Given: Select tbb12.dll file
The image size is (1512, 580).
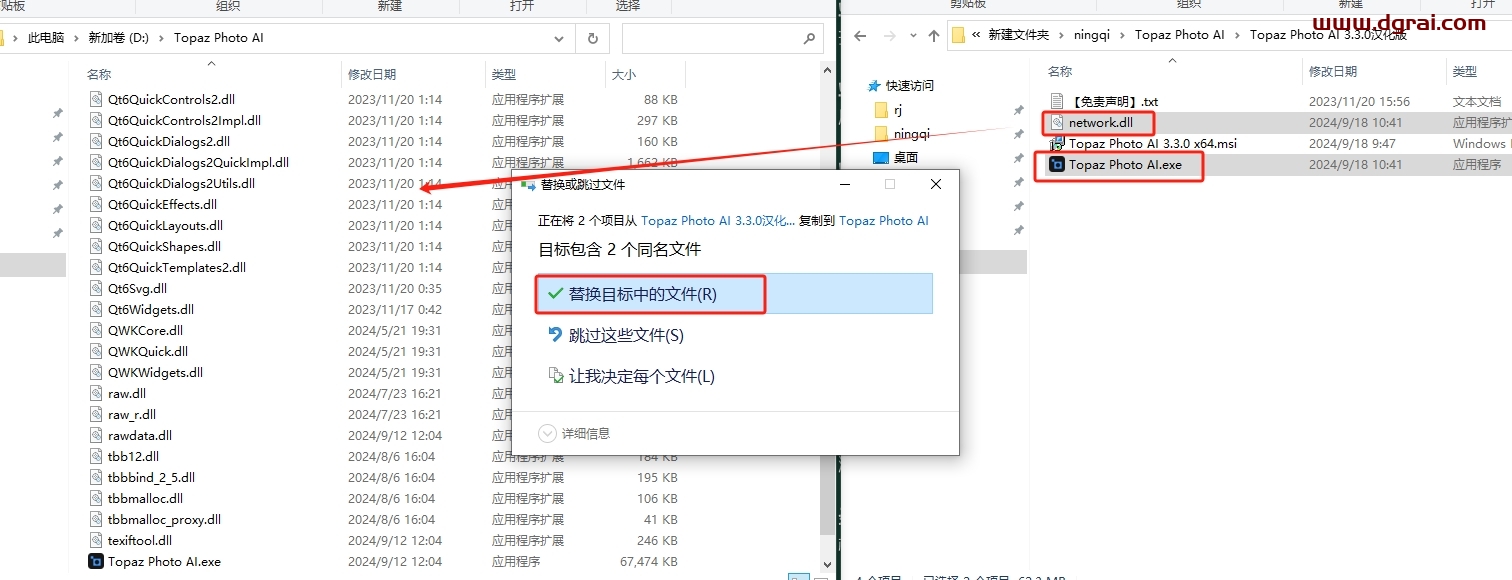Looking at the screenshot, I should point(133,456).
